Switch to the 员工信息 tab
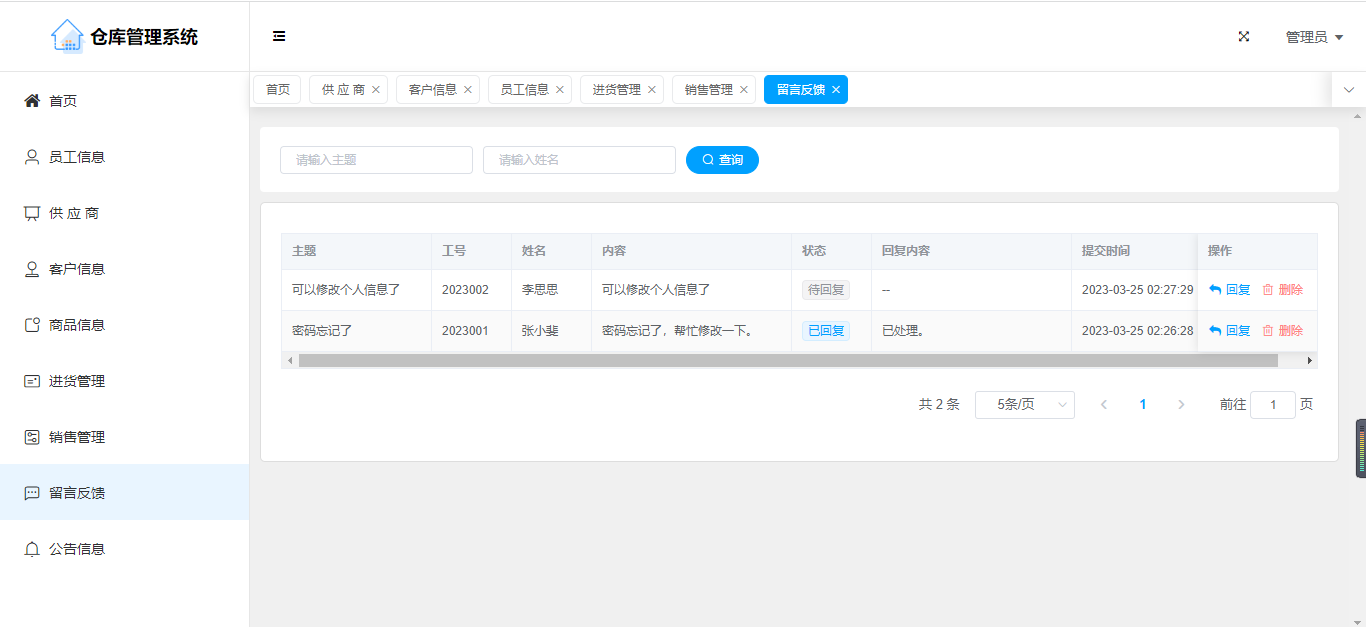 [524, 90]
